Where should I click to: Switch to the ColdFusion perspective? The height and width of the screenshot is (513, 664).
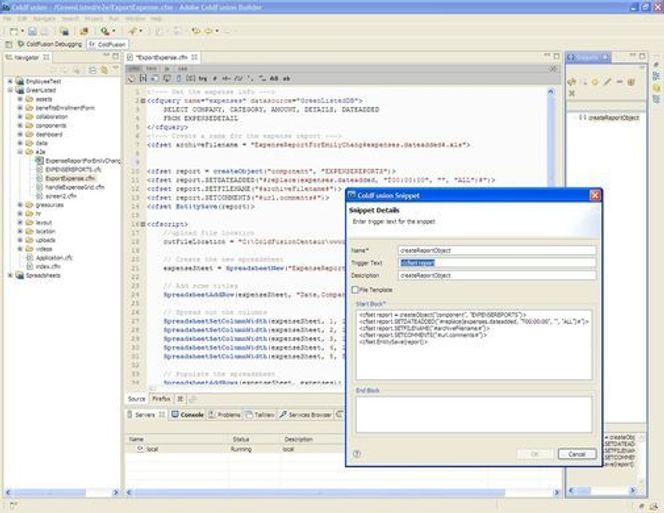point(107,44)
